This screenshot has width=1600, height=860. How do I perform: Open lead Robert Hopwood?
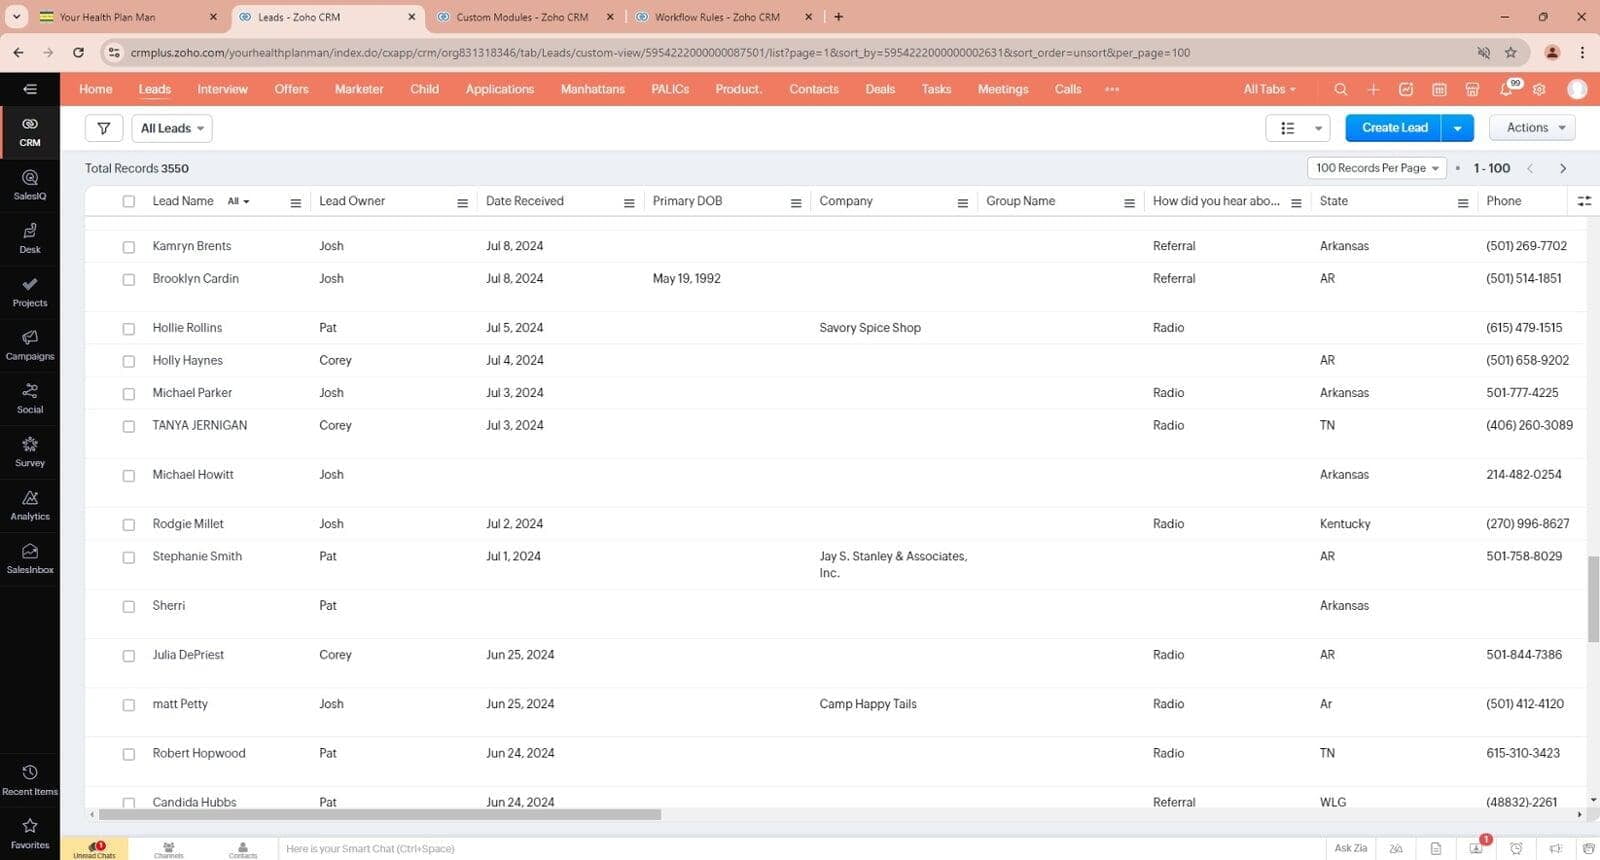coord(199,753)
